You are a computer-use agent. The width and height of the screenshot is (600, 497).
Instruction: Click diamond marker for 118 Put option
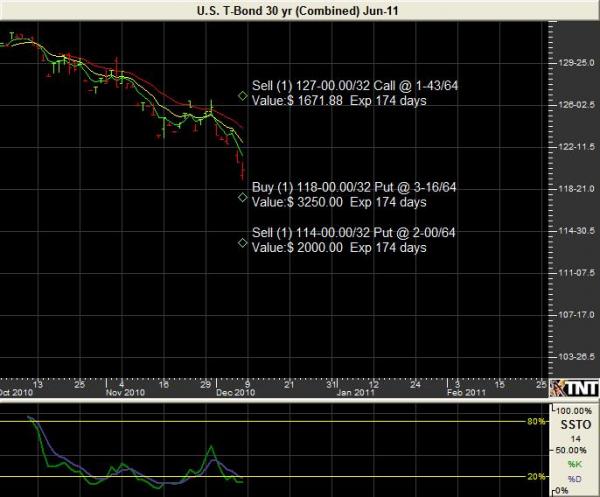point(243,197)
